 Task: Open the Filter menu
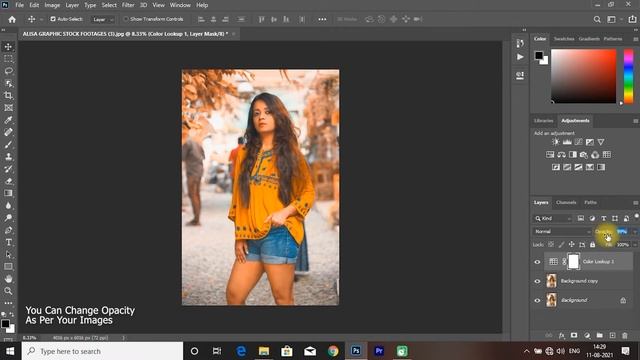pos(128,5)
